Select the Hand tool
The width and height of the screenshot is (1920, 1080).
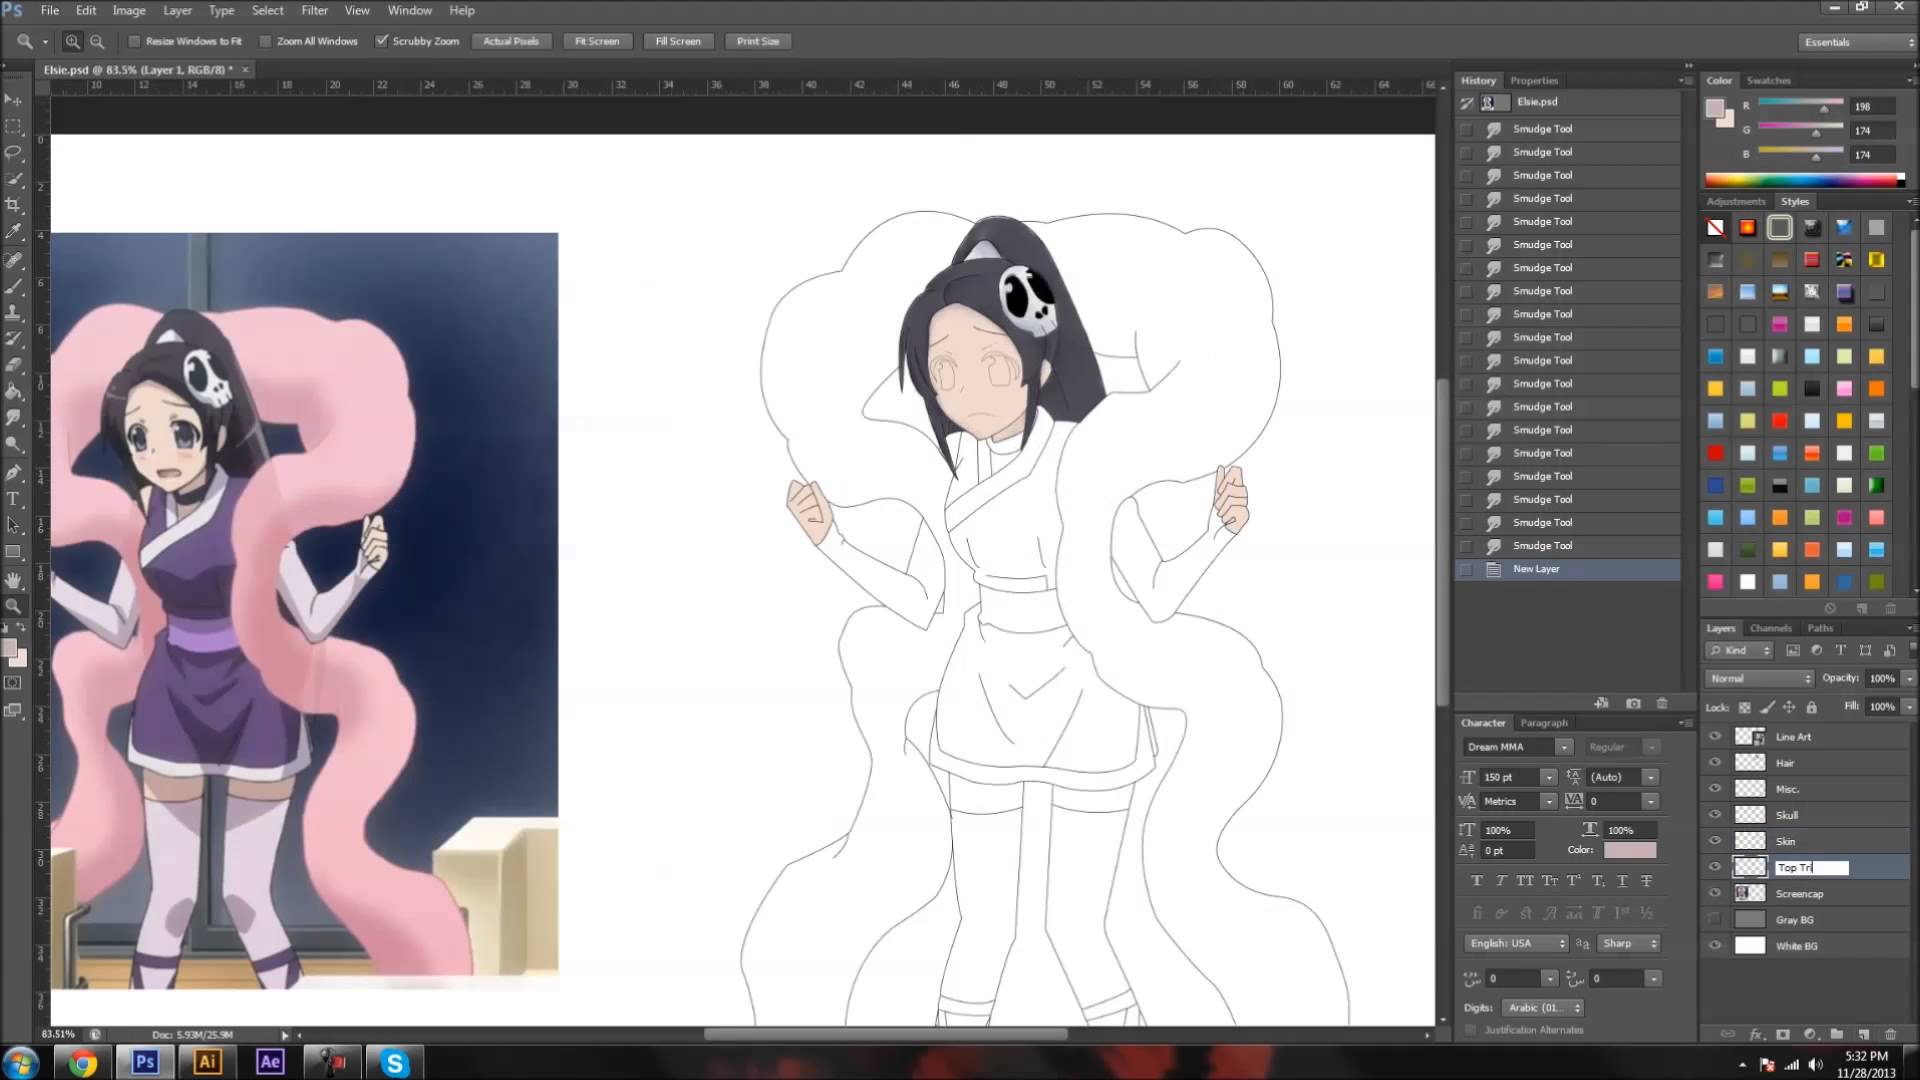point(14,580)
